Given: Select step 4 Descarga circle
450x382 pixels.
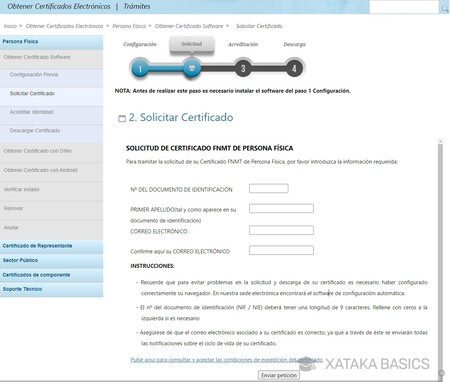Looking at the screenshot, I should 294,68.
